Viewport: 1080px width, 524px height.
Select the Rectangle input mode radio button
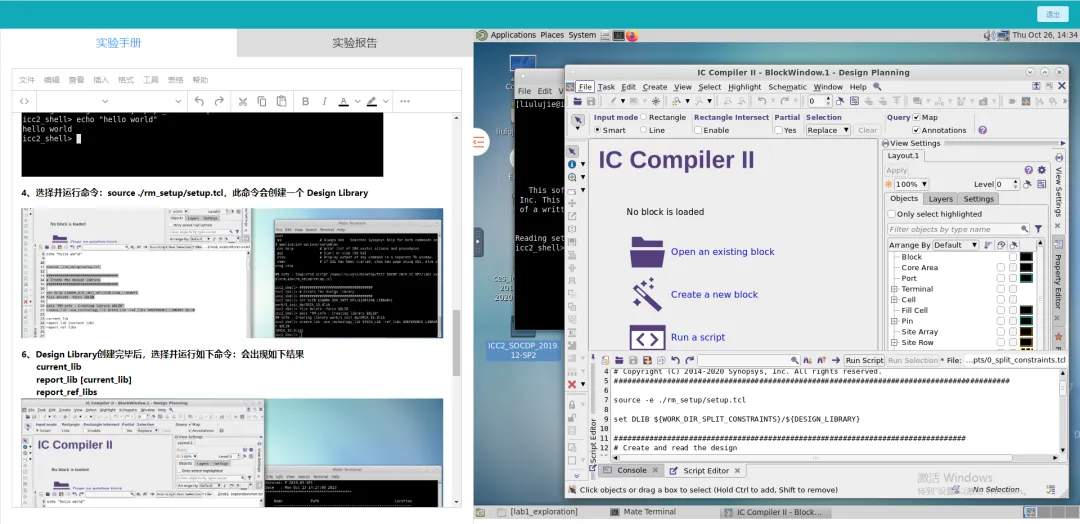tap(643, 117)
